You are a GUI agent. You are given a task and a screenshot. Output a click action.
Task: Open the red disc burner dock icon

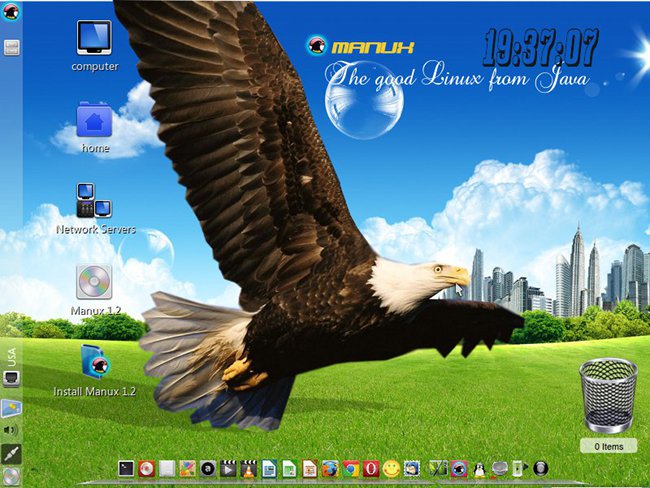click(146, 469)
